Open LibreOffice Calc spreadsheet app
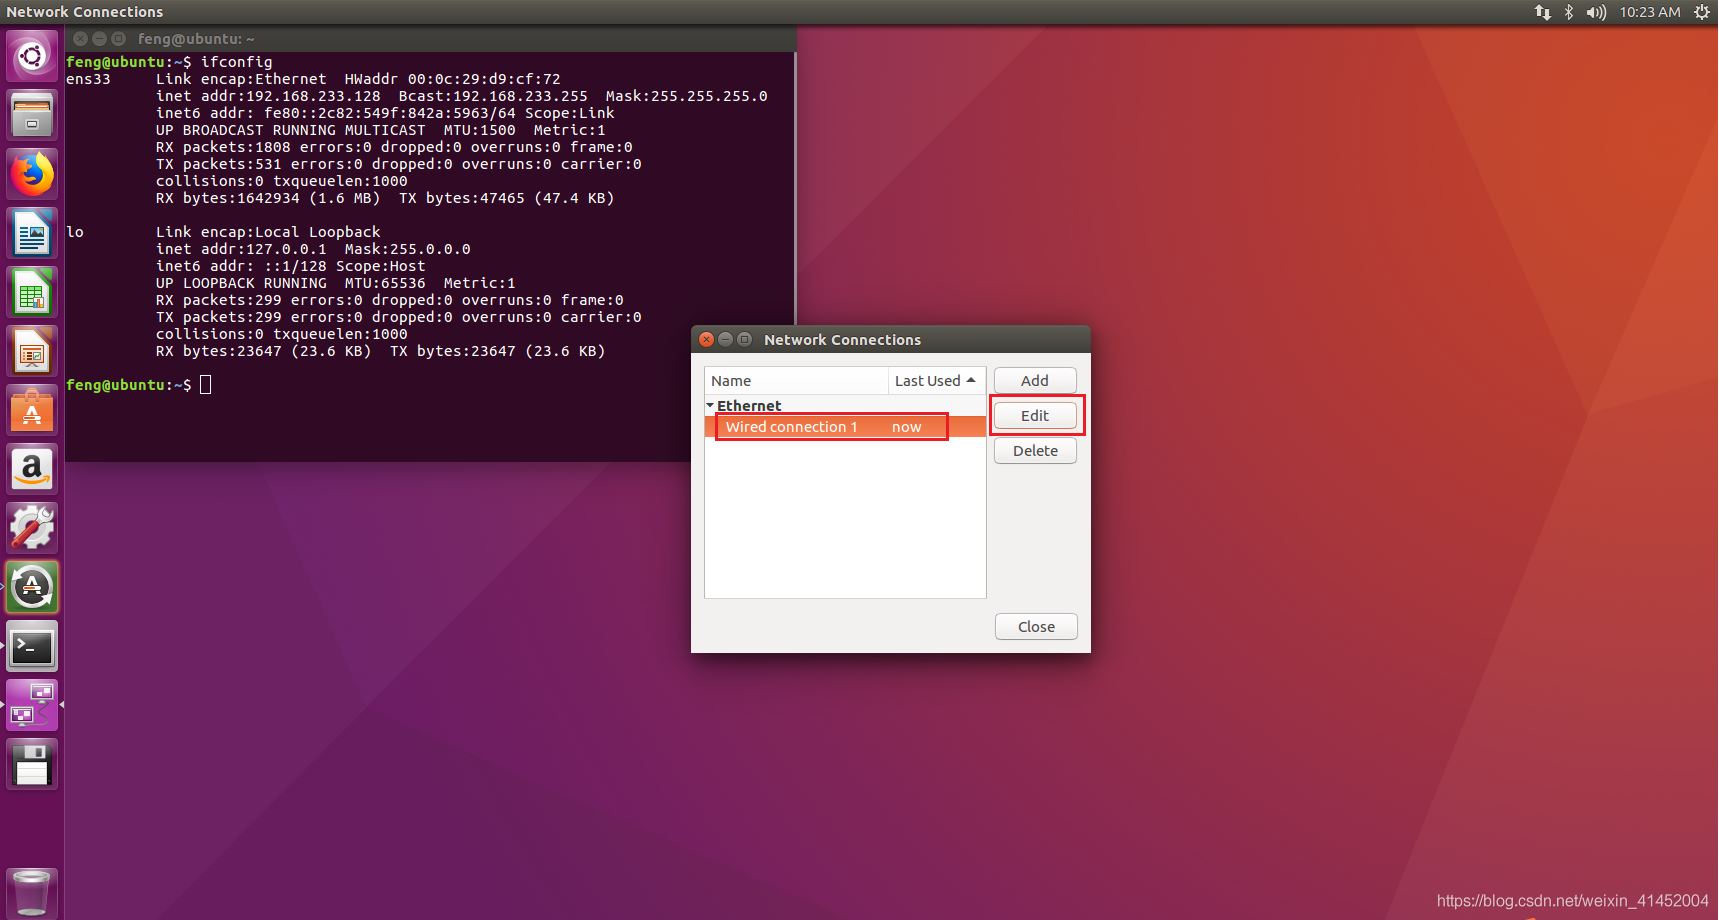 tap(32, 292)
